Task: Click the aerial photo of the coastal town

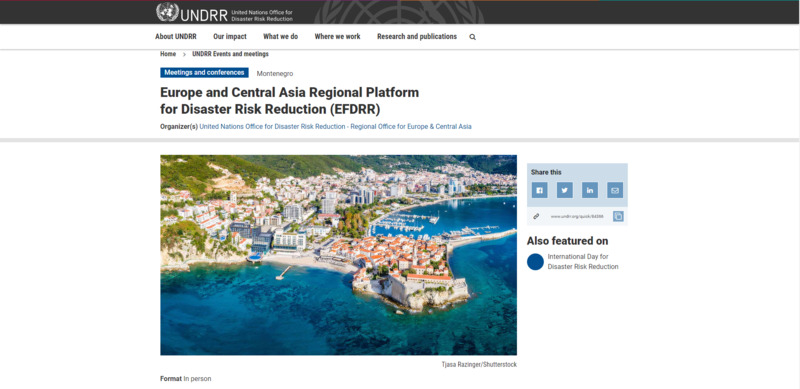Action: tap(338, 255)
